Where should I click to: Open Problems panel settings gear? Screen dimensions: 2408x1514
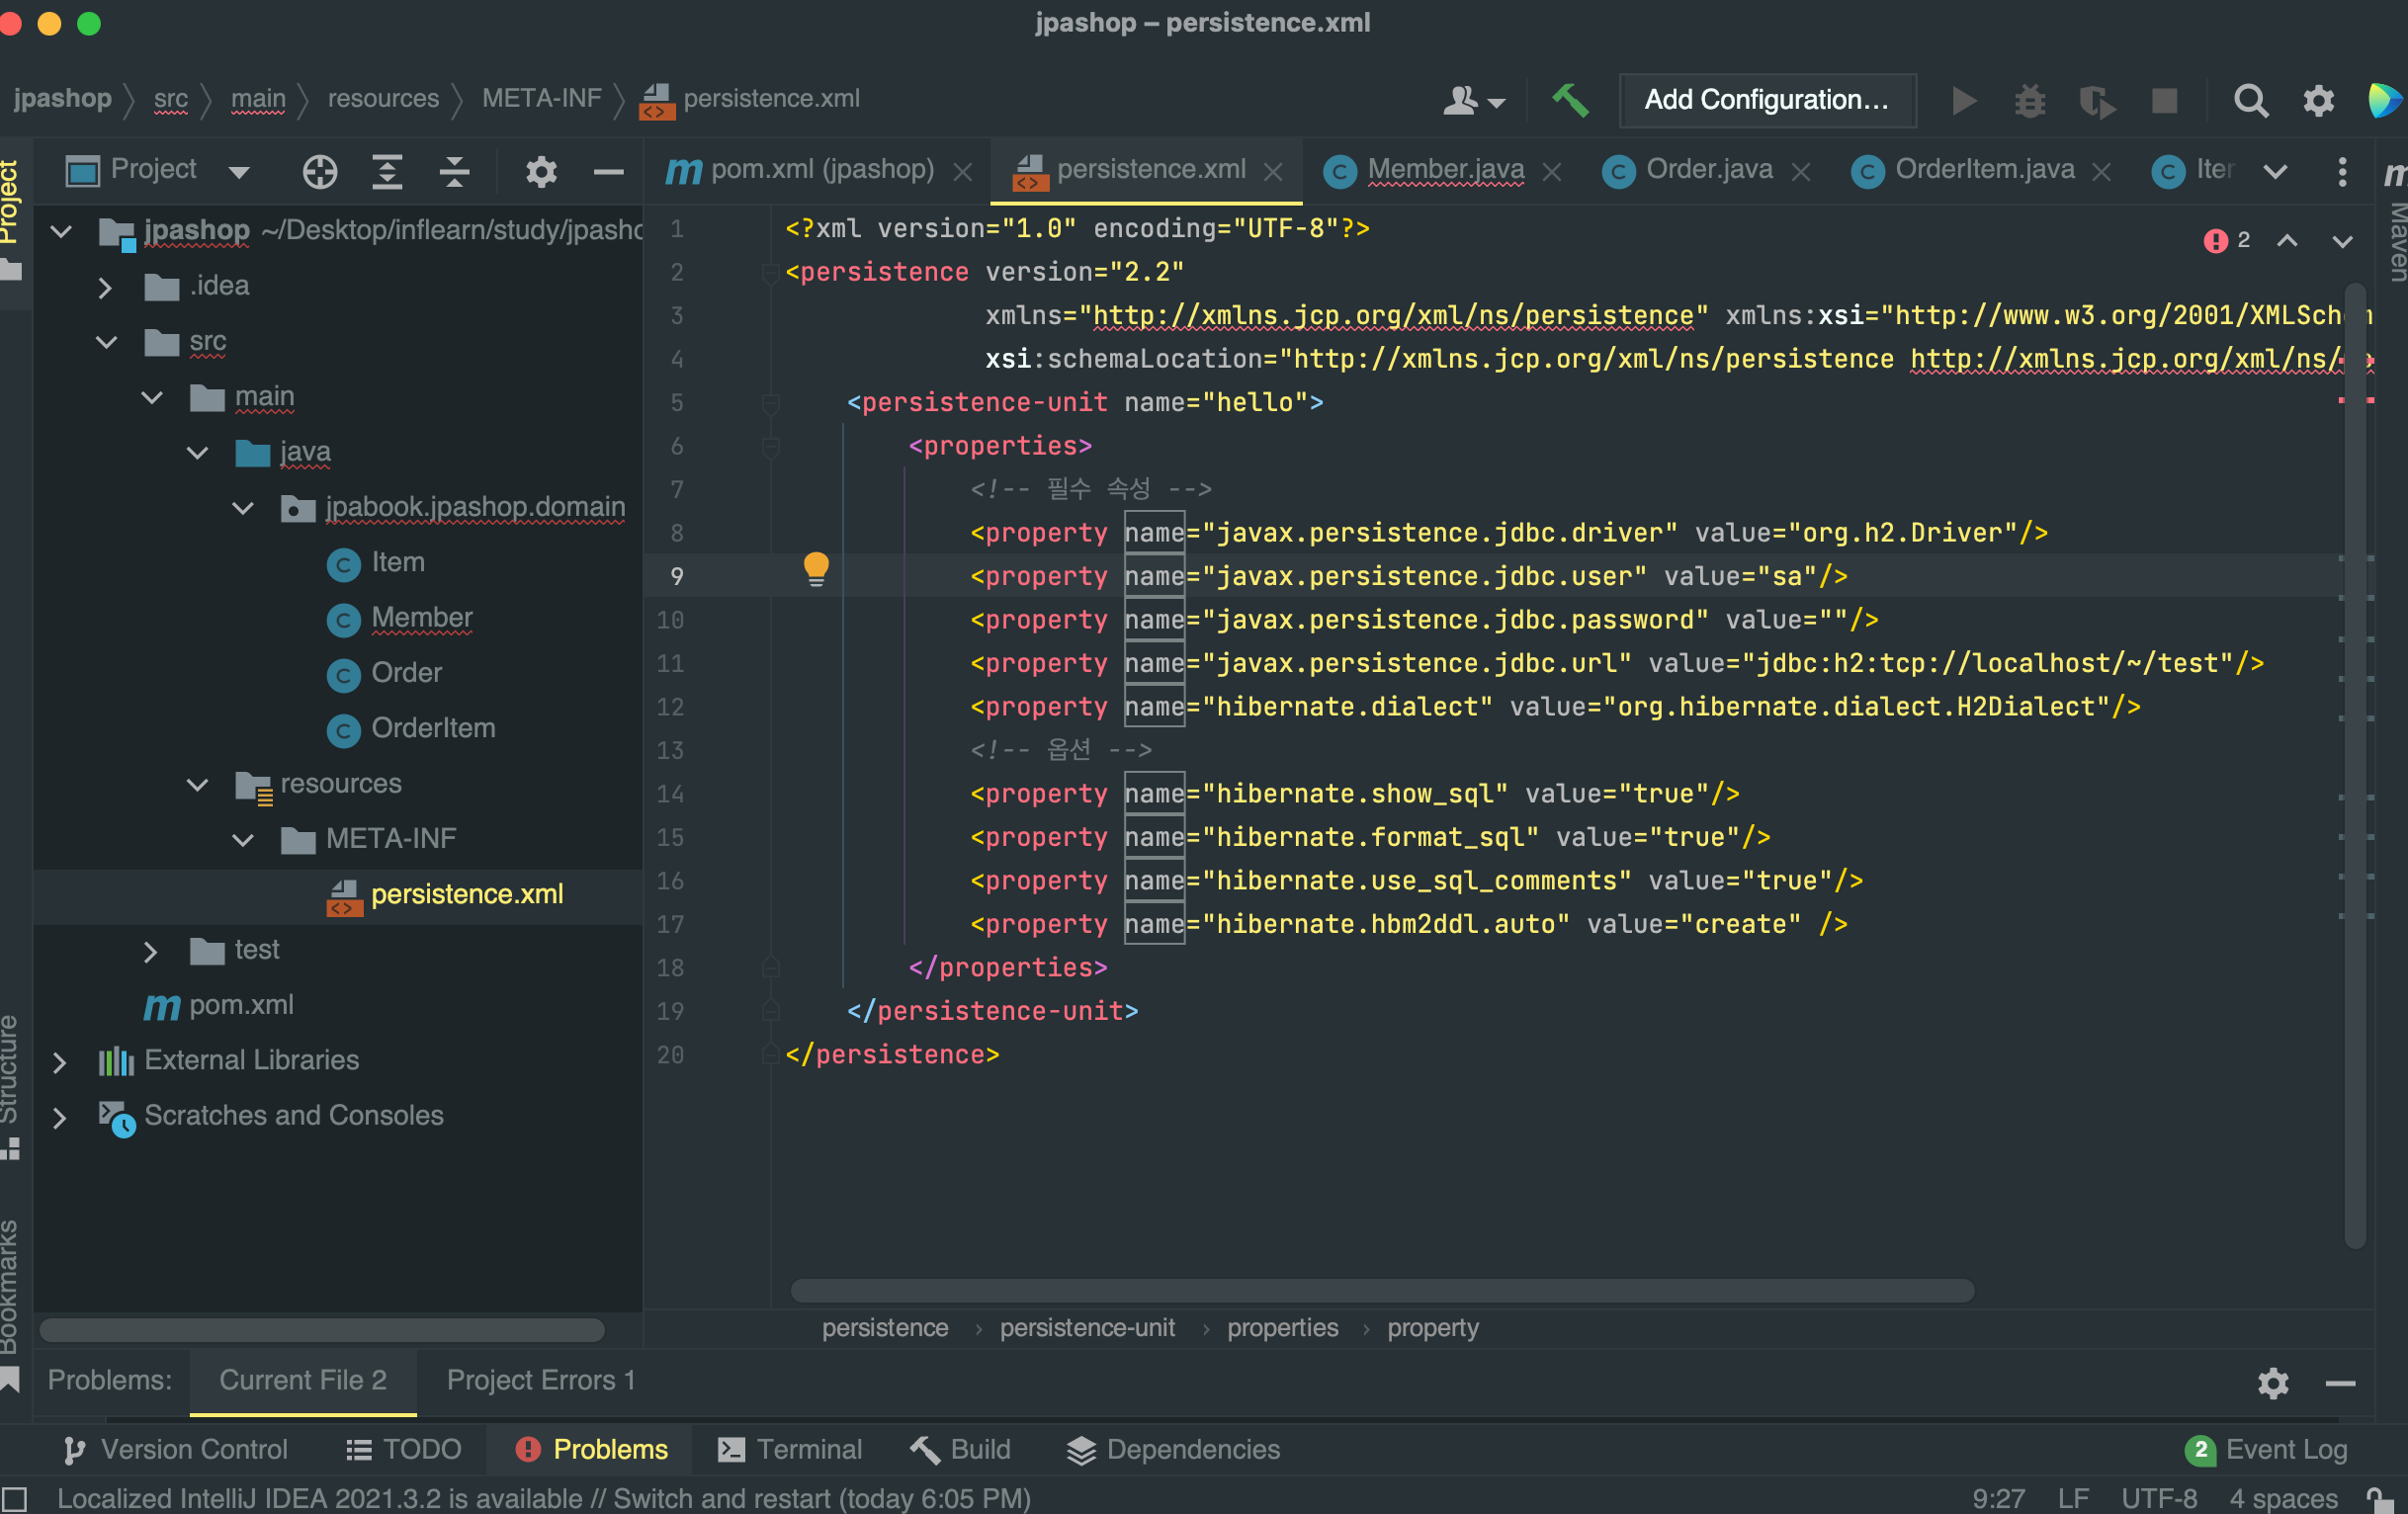pos(2273,1384)
